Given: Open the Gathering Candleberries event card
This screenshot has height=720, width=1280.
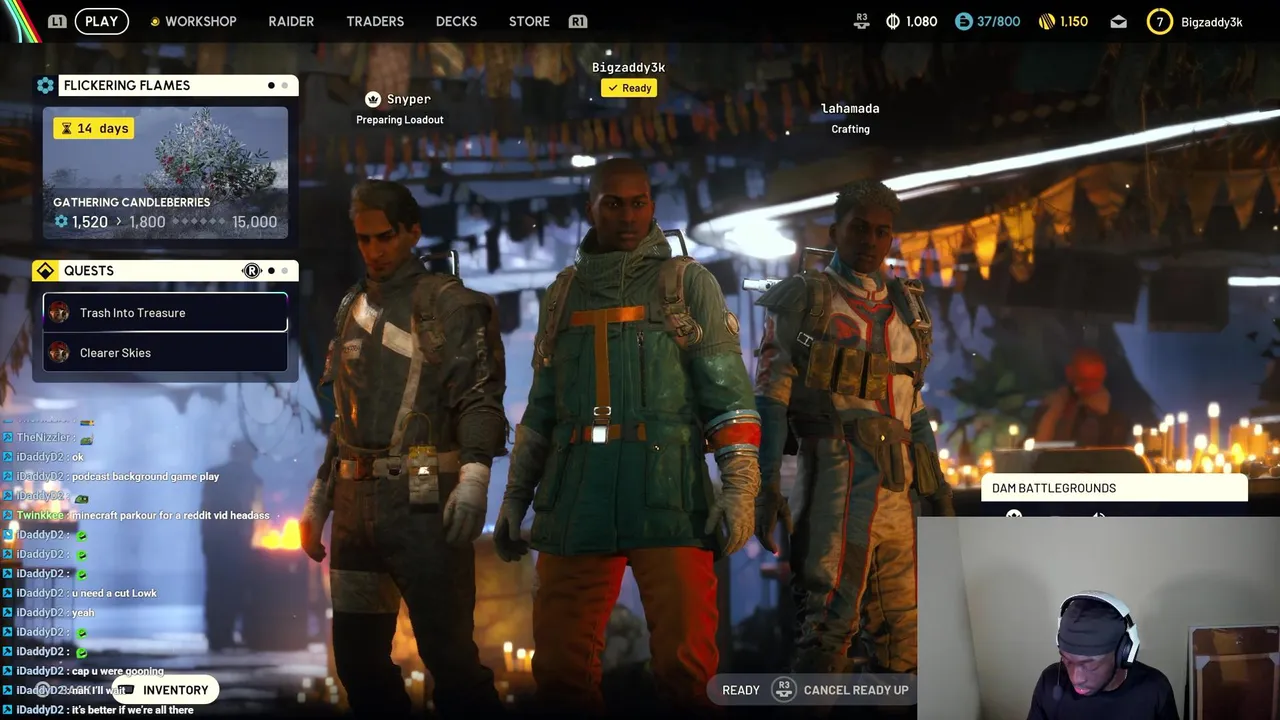Looking at the screenshot, I should coord(165,173).
